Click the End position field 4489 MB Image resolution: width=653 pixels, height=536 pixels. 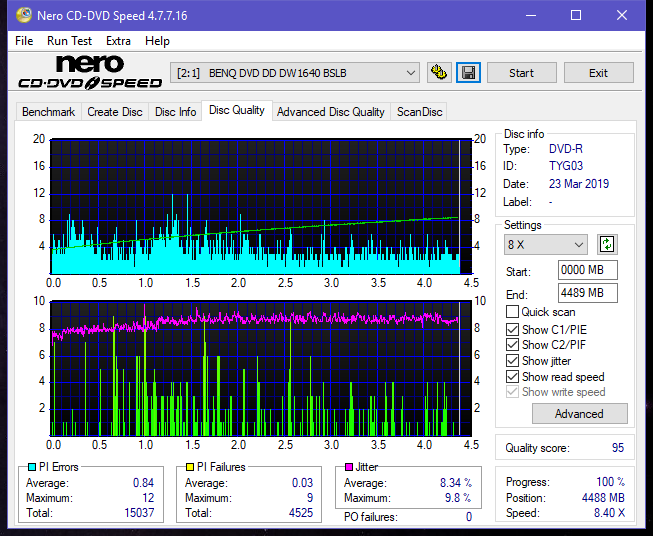pyautogui.click(x=588, y=293)
